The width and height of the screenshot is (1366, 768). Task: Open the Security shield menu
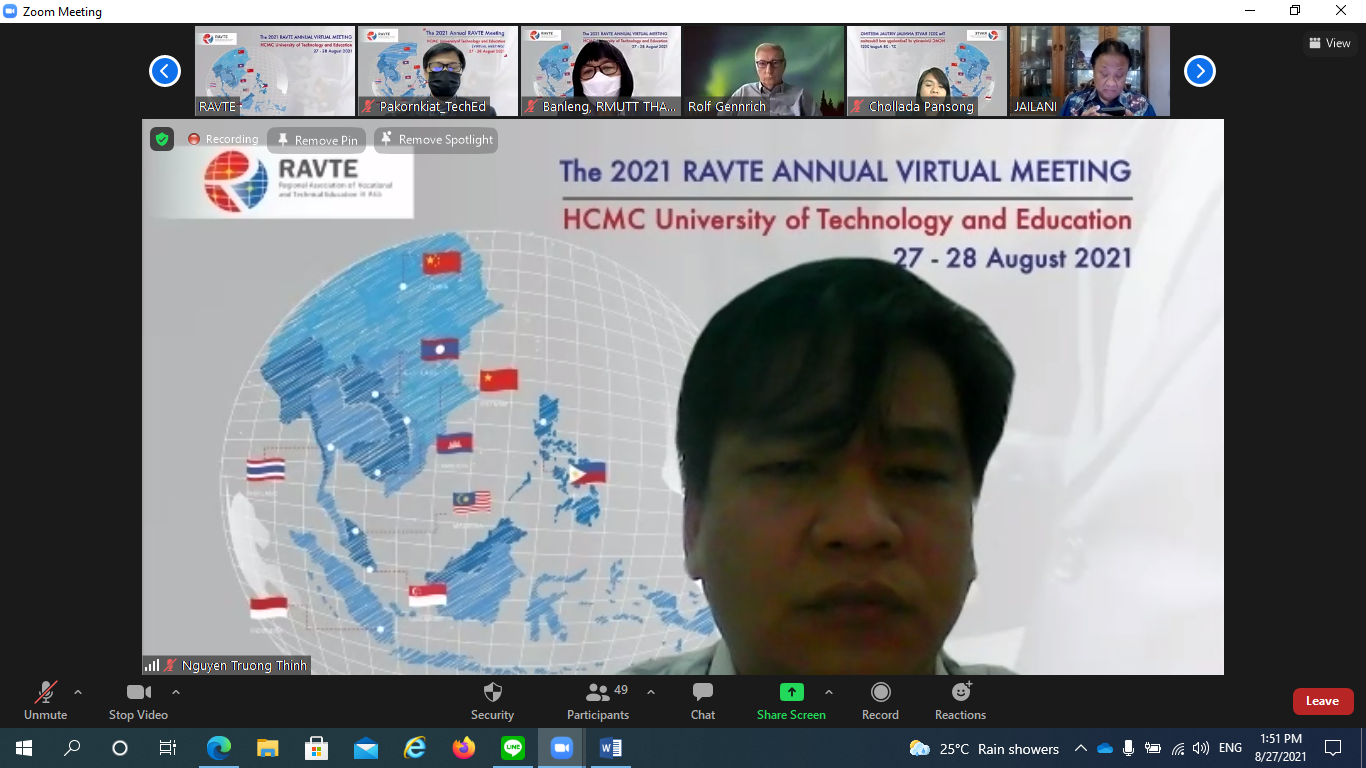coord(492,701)
